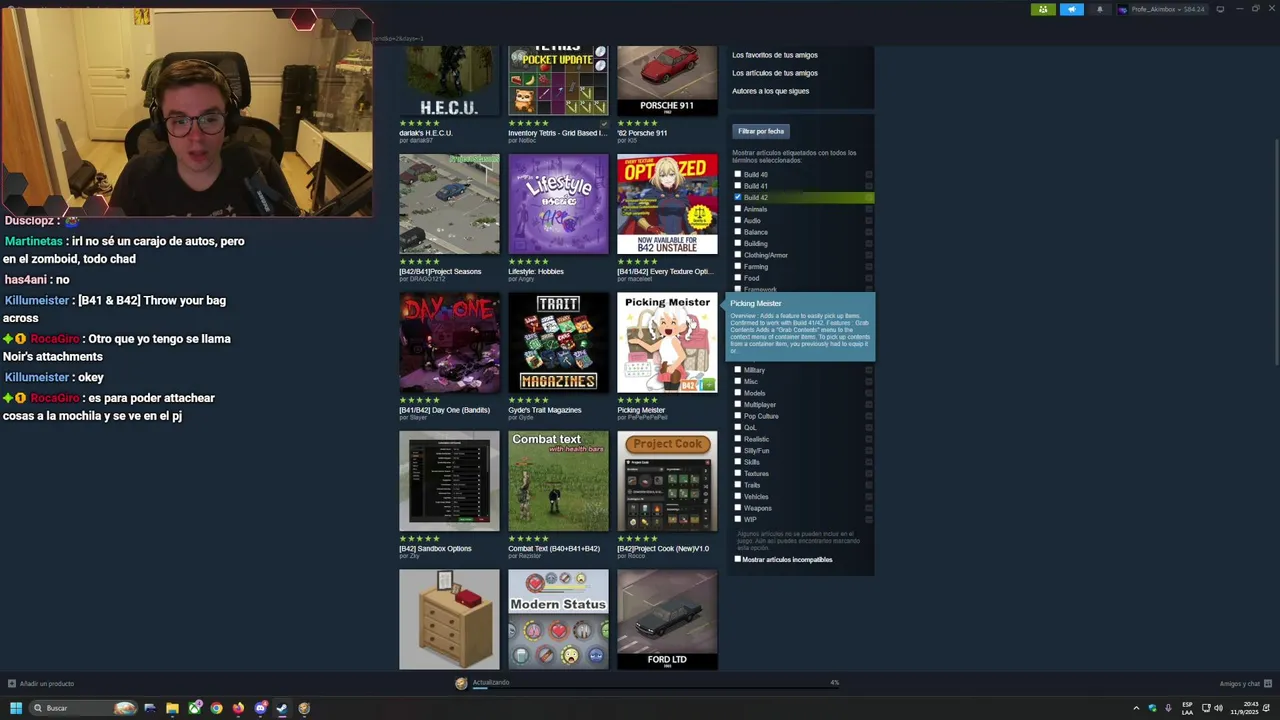Screen dimensions: 1280x720
Task: Enable the Clothing/Armor tag checkbox
Action: (738, 255)
